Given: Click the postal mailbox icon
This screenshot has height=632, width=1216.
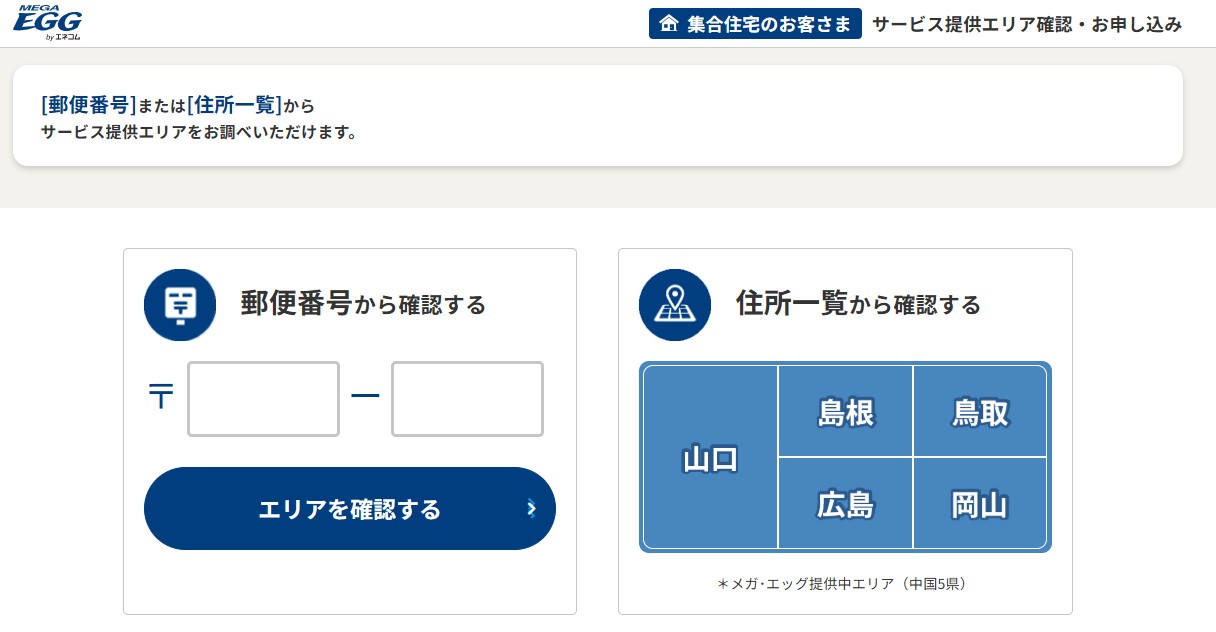Looking at the screenshot, I should coord(180,305).
